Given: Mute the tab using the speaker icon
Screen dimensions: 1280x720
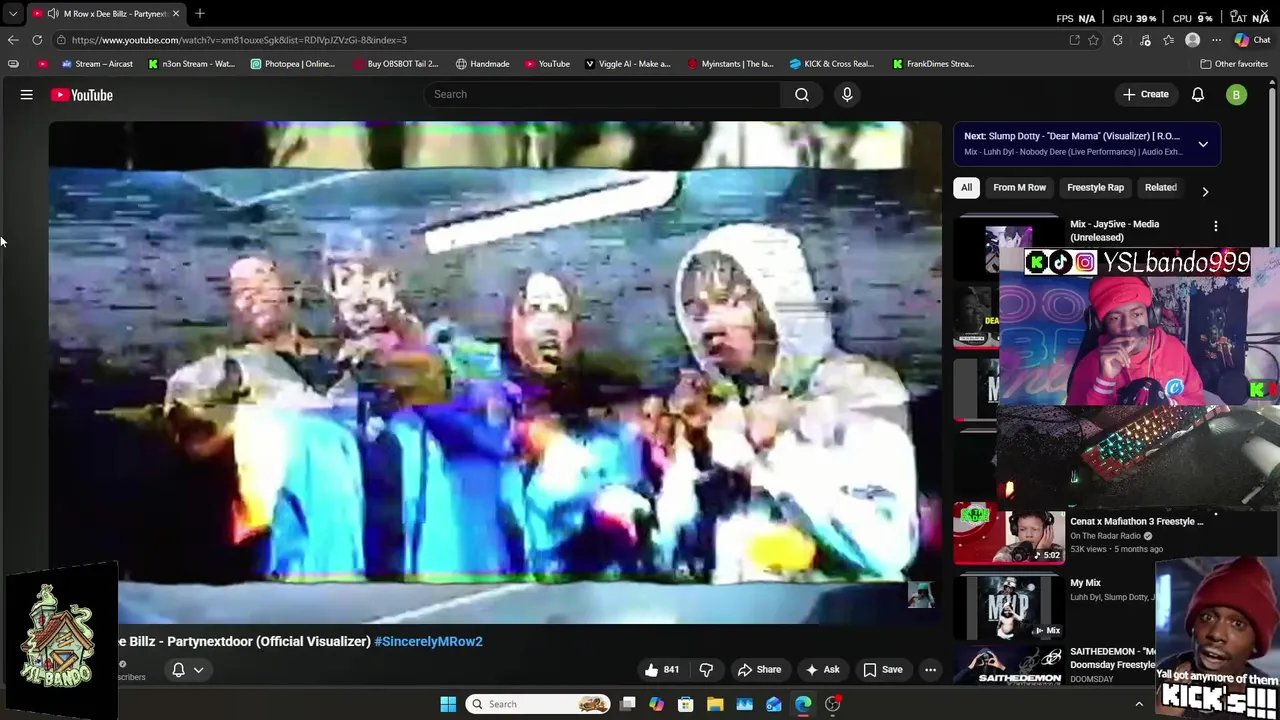Looking at the screenshot, I should coord(53,14).
